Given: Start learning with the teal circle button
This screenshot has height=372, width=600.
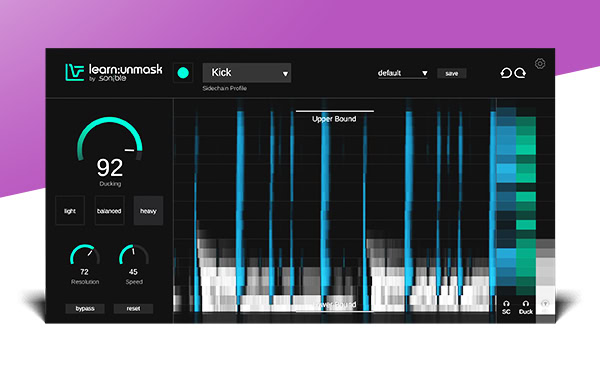Looking at the screenshot, I should click(183, 73).
